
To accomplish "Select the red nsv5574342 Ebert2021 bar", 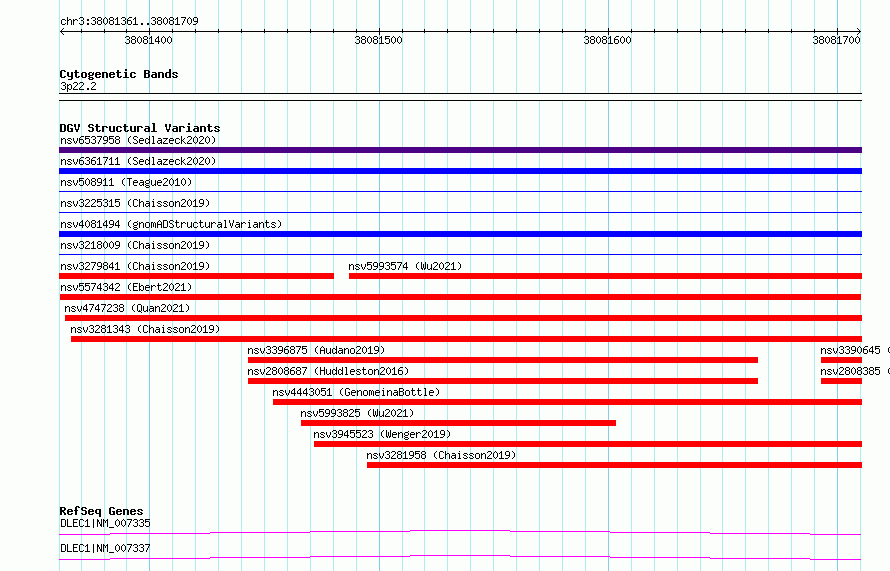I will pyautogui.click(x=460, y=297).
